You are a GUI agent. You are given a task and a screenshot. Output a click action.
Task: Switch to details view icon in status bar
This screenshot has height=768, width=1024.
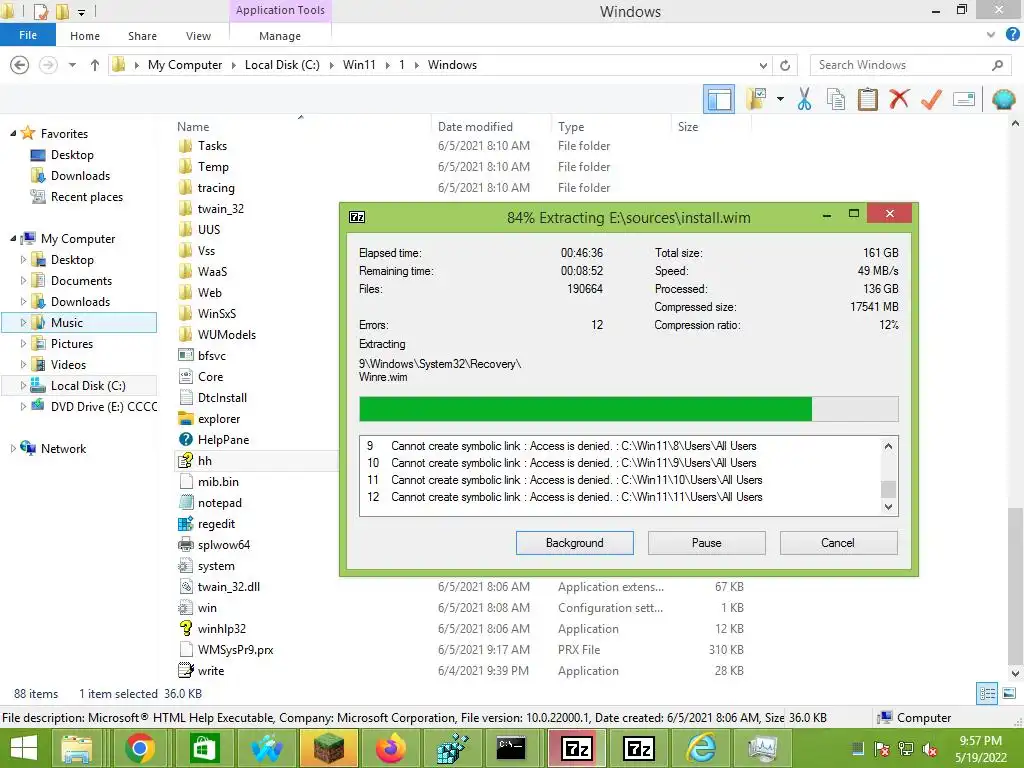coord(987,694)
